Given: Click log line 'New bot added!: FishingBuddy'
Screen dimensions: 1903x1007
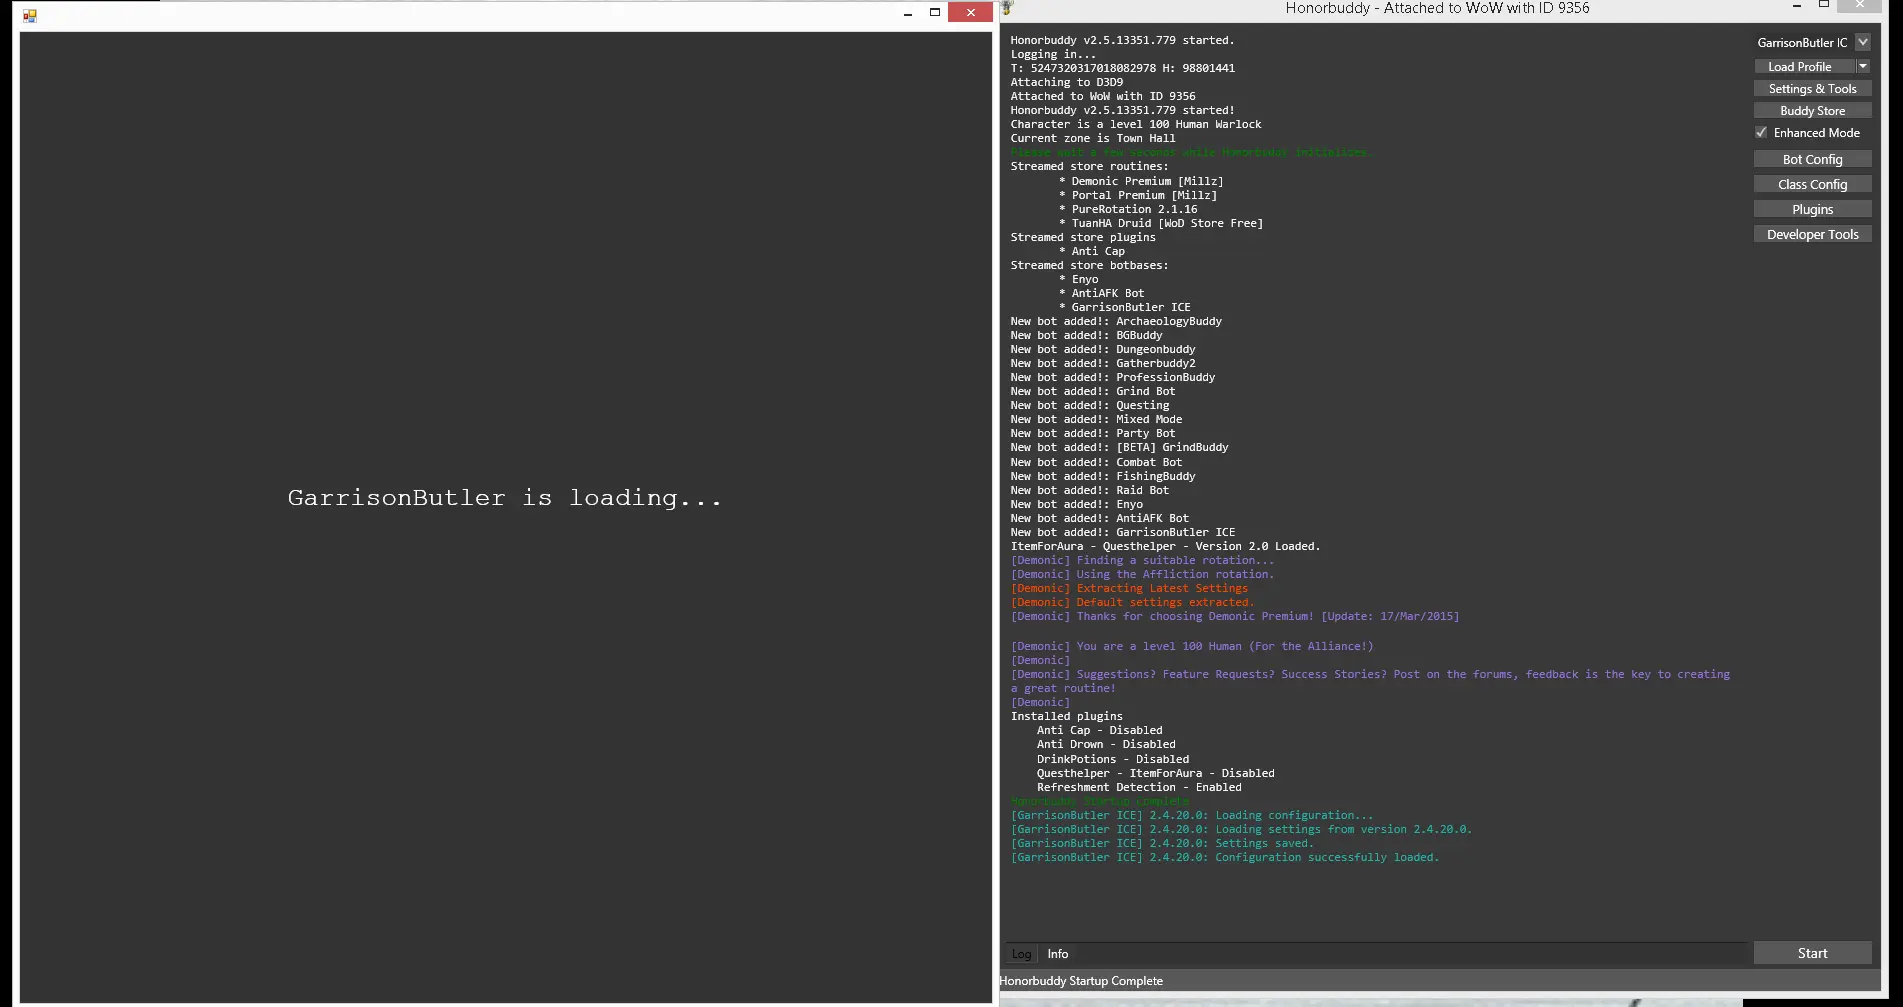Looking at the screenshot, I should click(x=1103, y=477).
